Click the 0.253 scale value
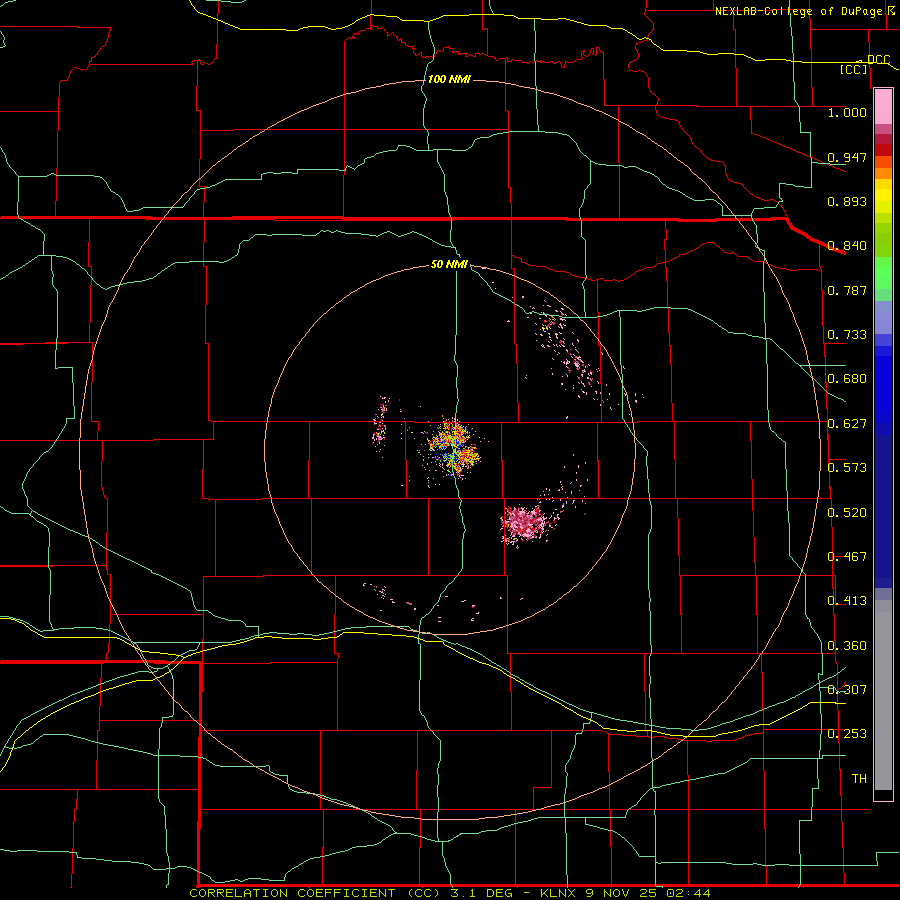900x900 pixels. (847, 734)
